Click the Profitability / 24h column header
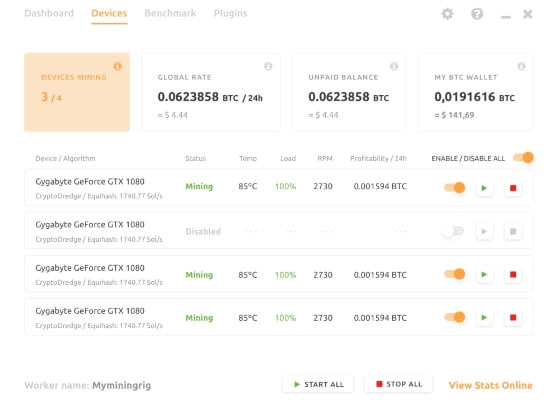 (378, 158)
